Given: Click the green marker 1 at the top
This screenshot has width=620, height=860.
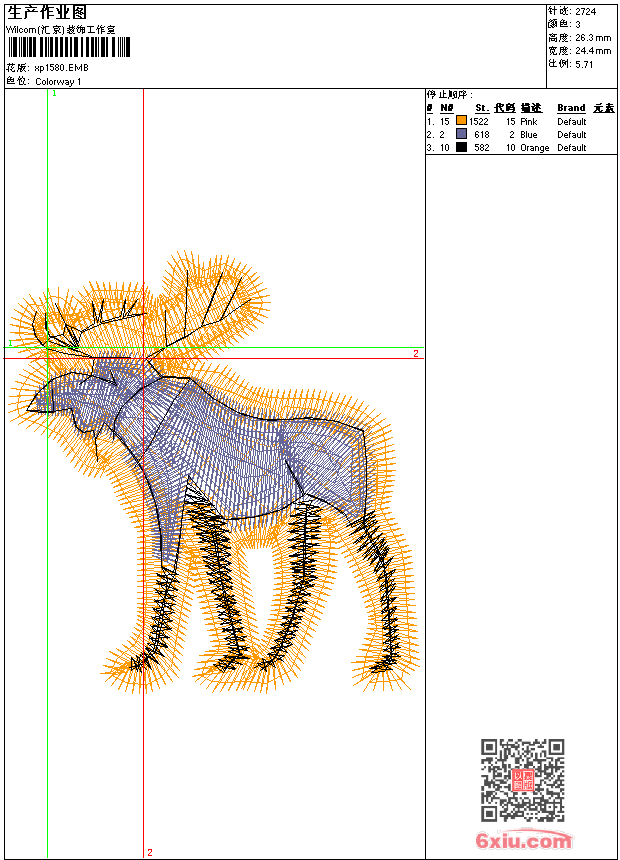Looking at the screenshot, I should [54, 93].
